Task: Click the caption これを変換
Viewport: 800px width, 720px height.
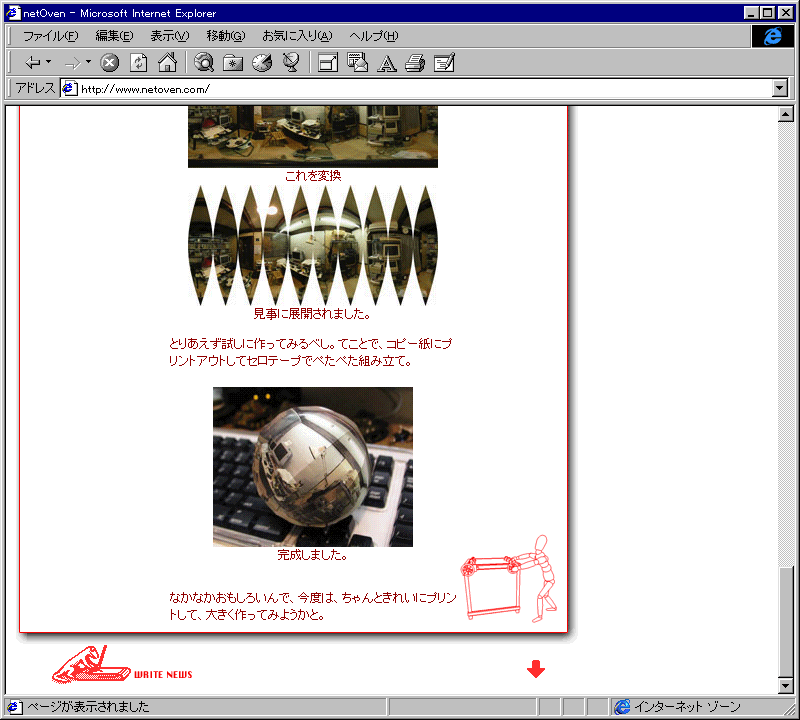Action: click(x=313, y=176)
